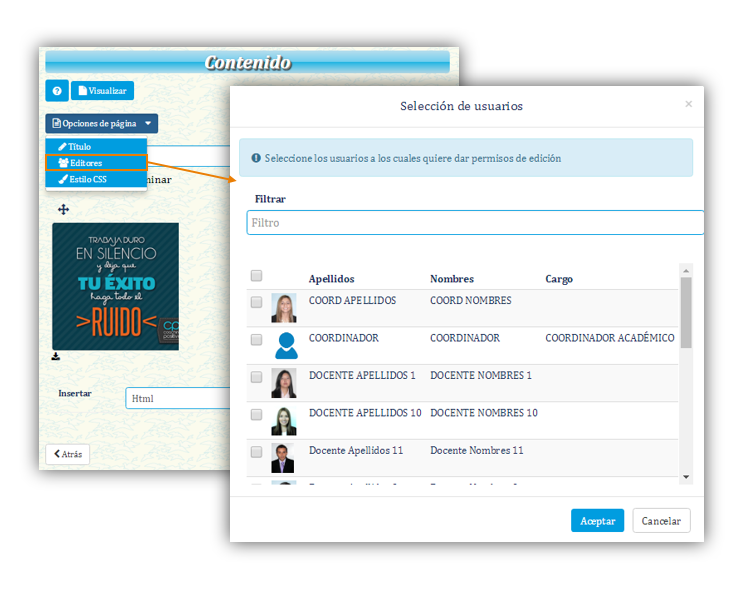Check the COORDINADOR user checkbox
This screenshot has width=746, height=590.
[x=256, y=339]
